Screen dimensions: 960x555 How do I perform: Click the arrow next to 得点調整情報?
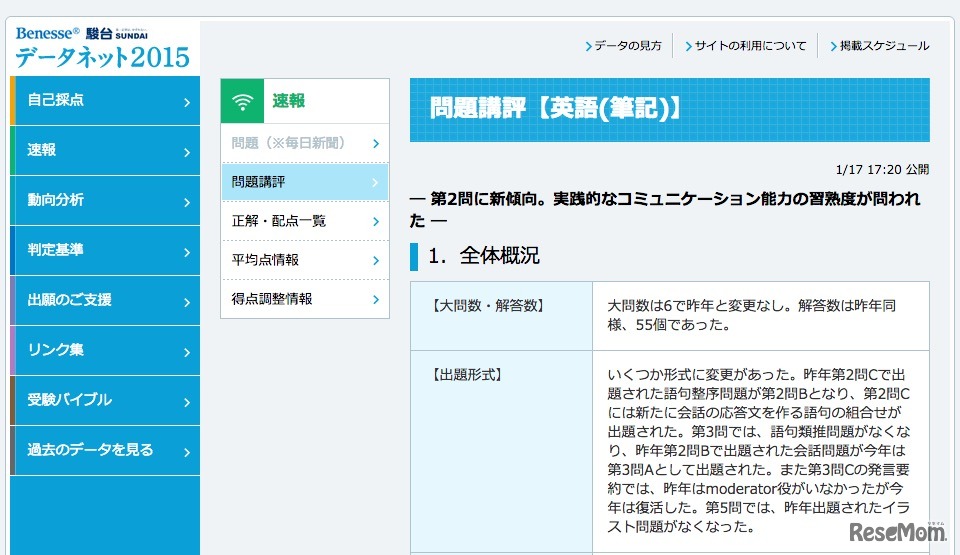(x=376, y=300)
